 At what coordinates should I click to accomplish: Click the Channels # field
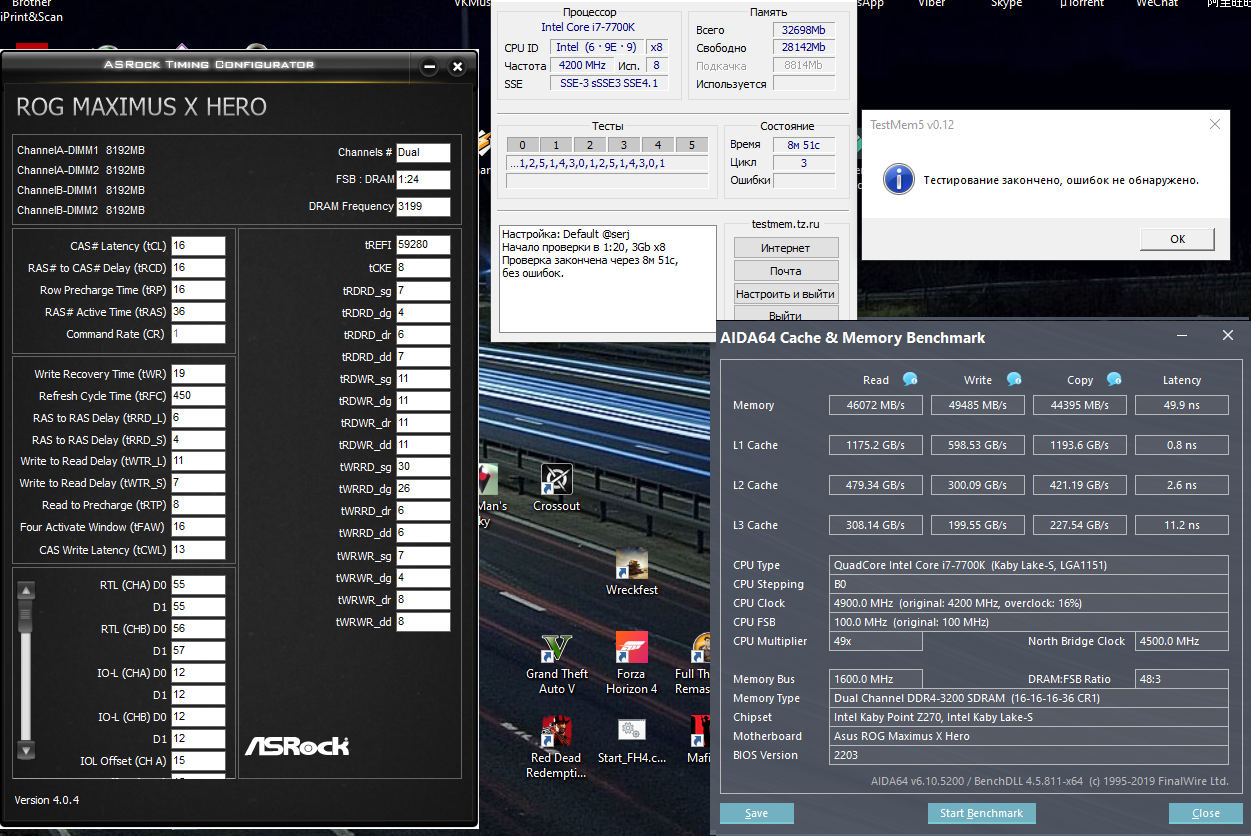pyautogui.click(x=423, y=153)
